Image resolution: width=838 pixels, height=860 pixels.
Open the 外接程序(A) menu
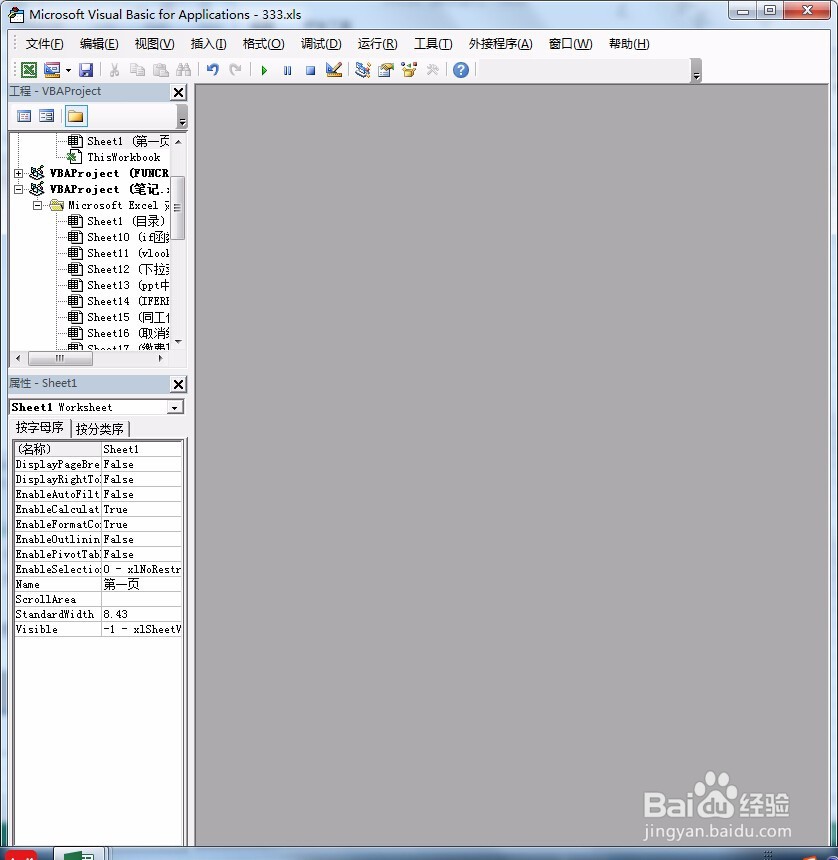[500, 44]
